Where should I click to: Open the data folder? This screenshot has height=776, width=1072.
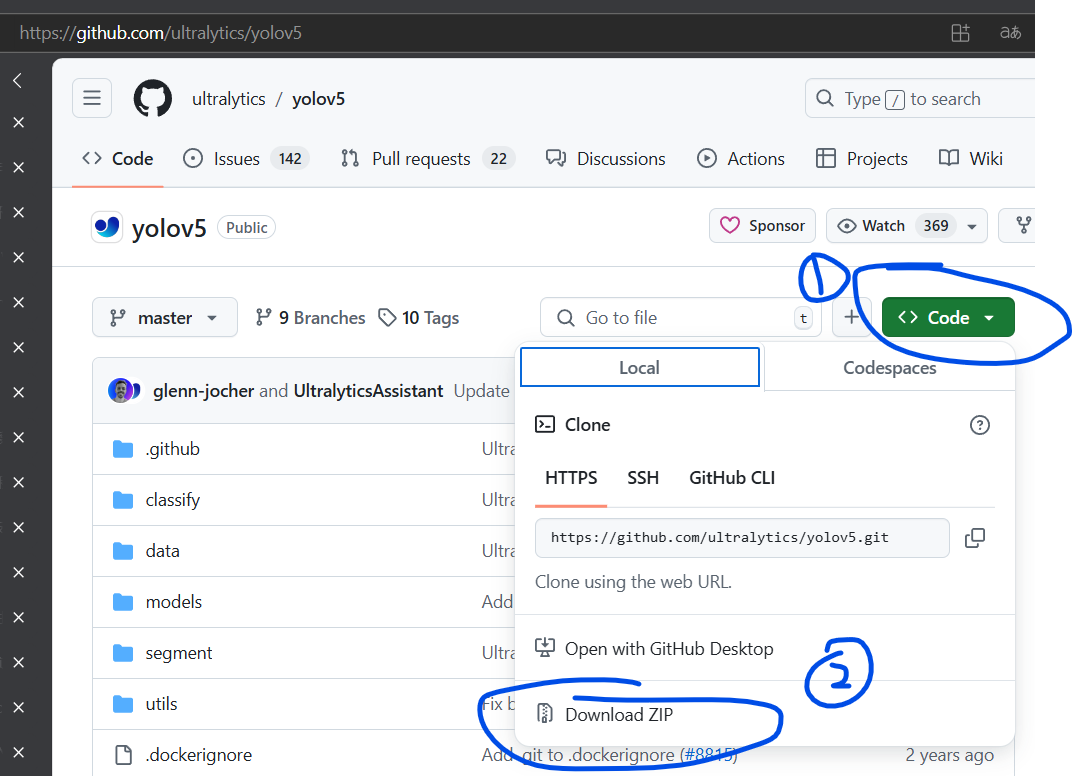point(163,551)
